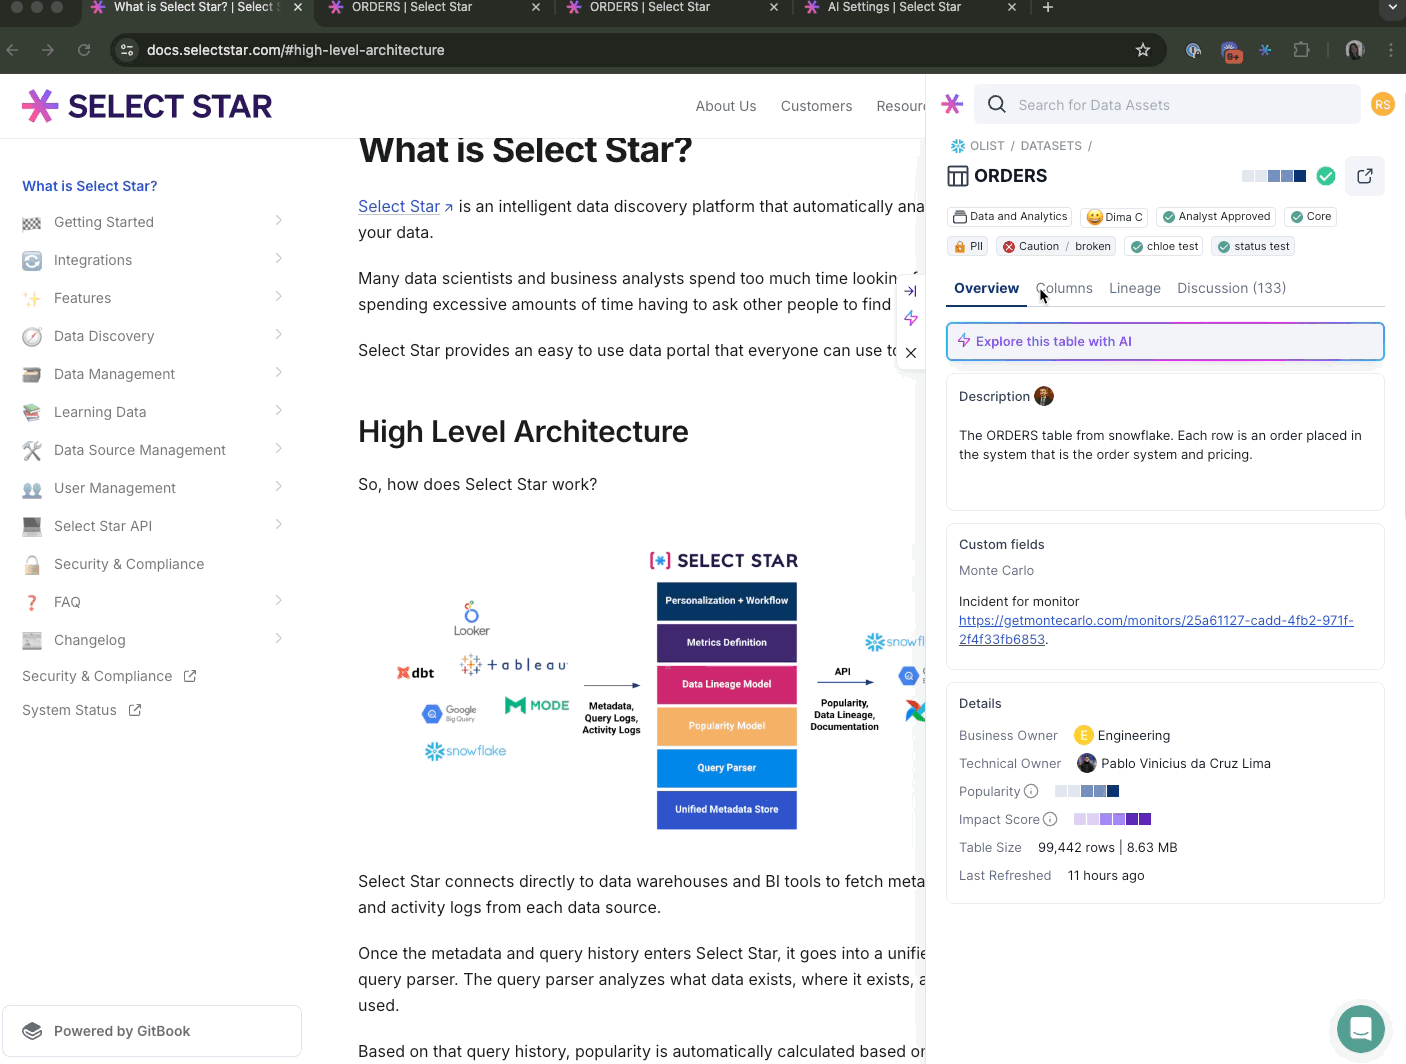Expand the Integrations section chevron
The width and height of the screenshot is (1406, 1064).
[278, 259]
